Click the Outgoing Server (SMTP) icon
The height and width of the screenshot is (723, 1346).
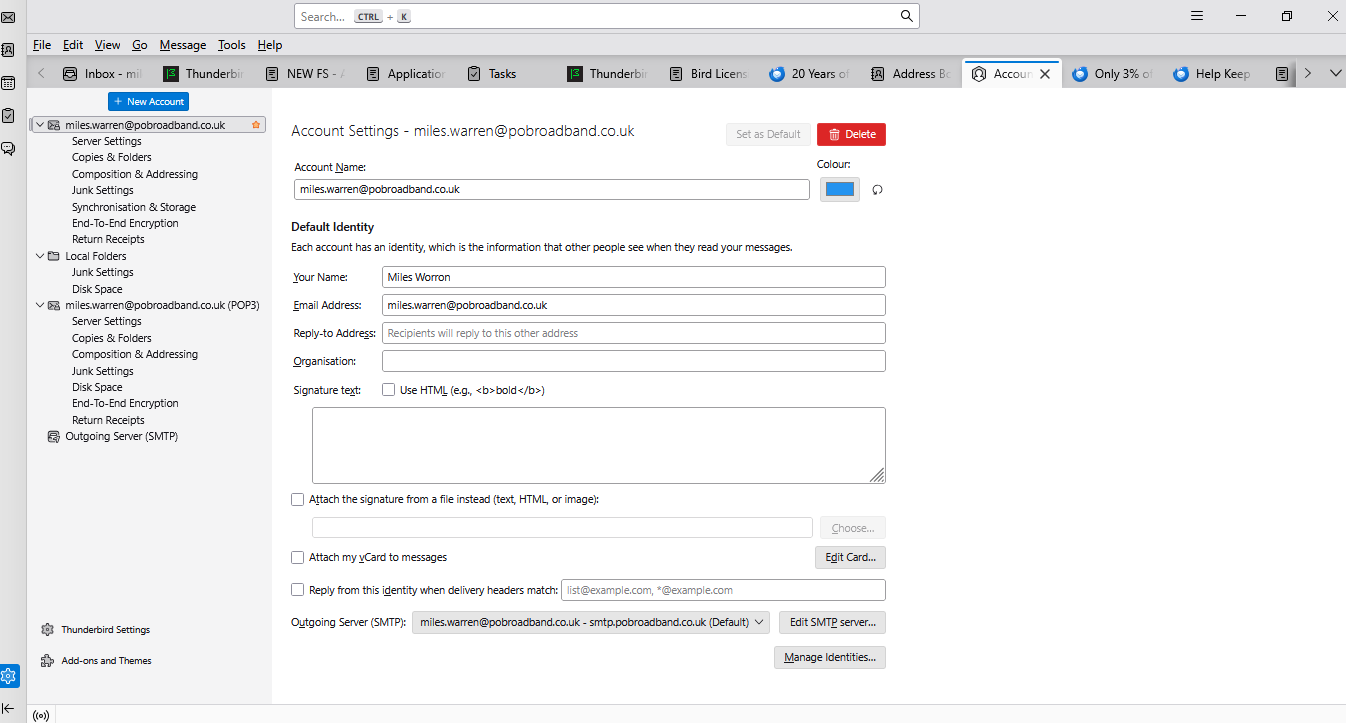click(x=54, y=437)
